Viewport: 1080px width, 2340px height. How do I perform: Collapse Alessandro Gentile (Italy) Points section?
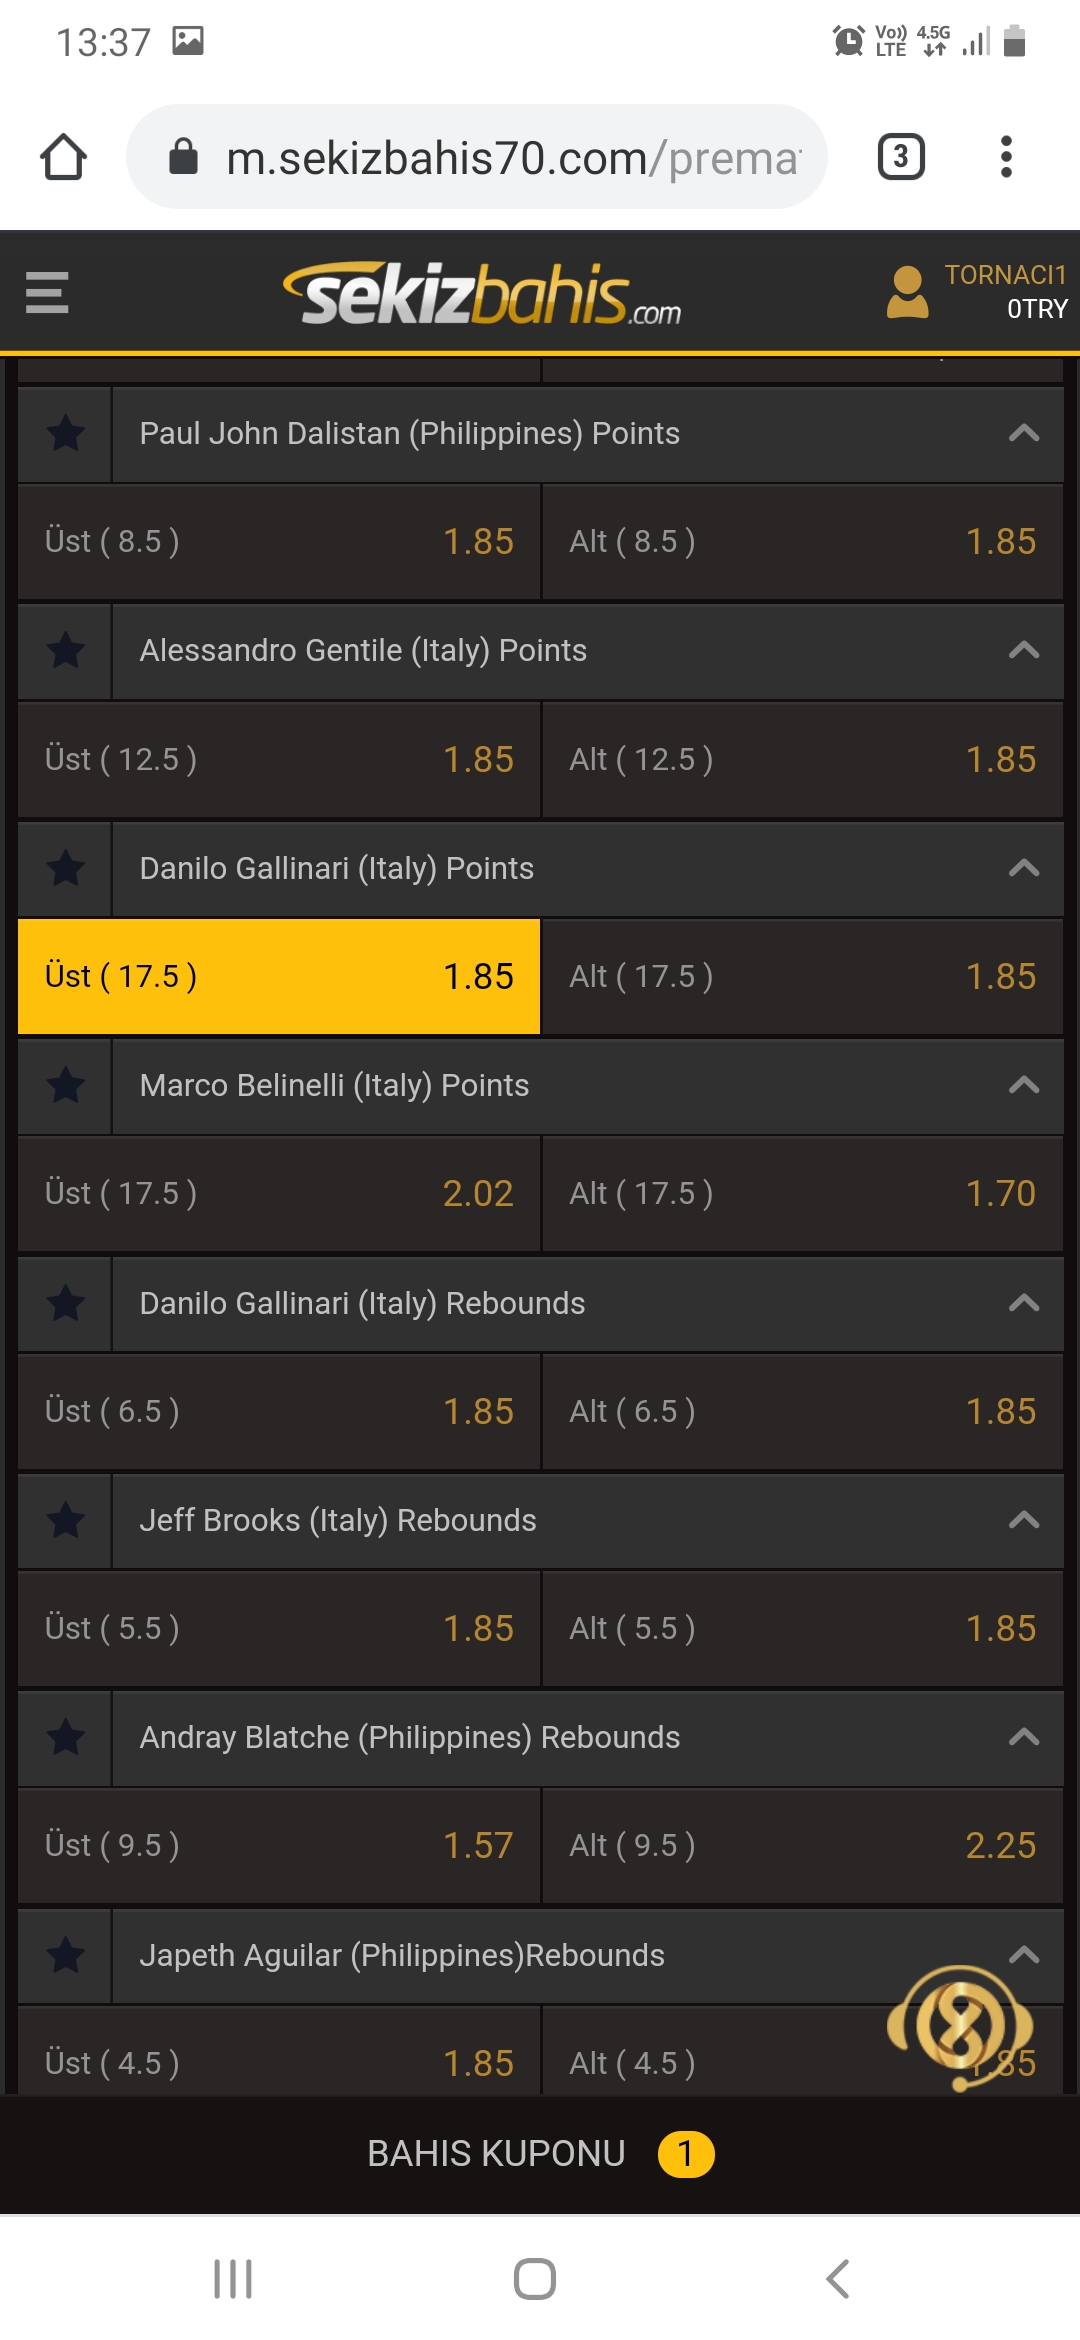(1024, 650)
